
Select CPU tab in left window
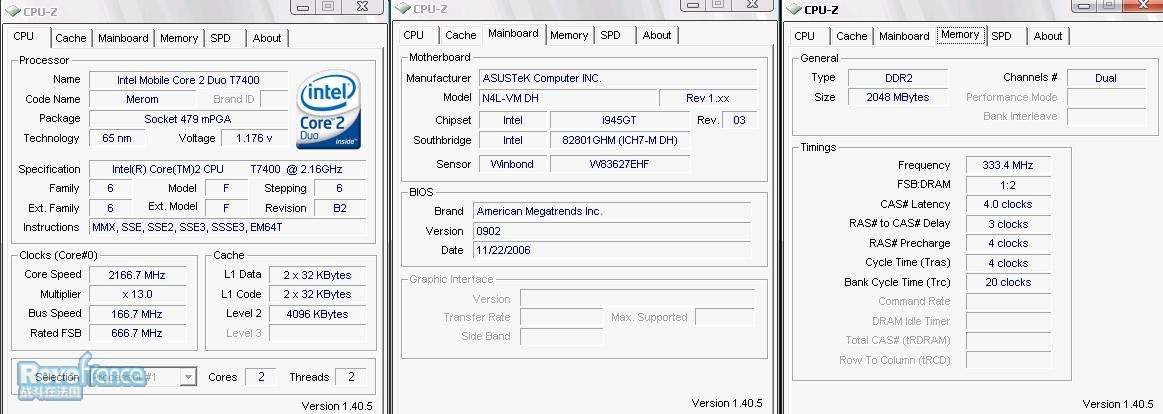[24, 36]
